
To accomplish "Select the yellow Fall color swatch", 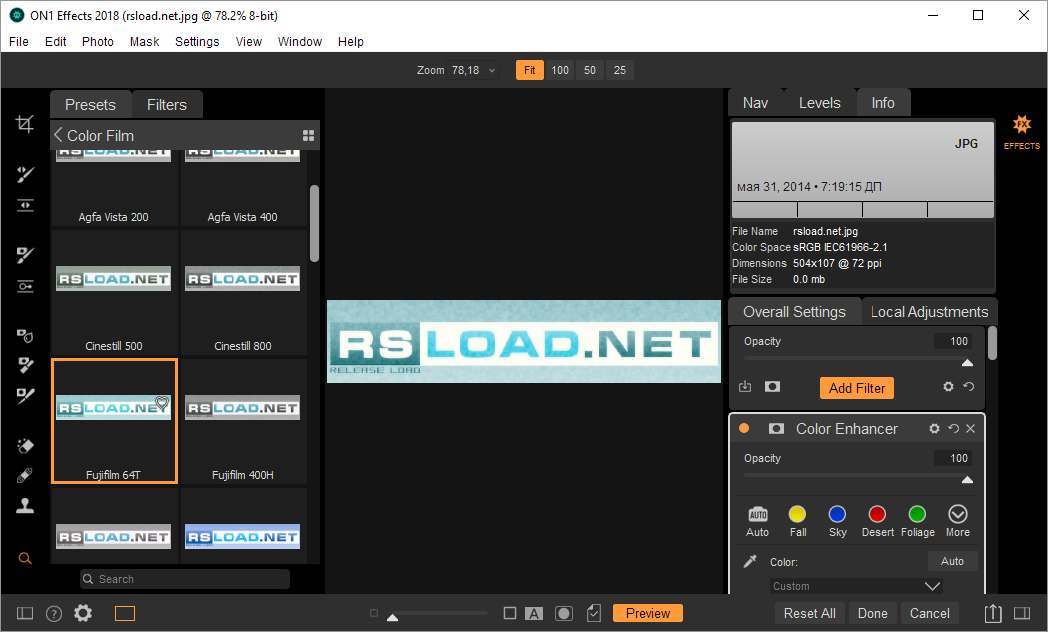I will (x=797, y=514).
